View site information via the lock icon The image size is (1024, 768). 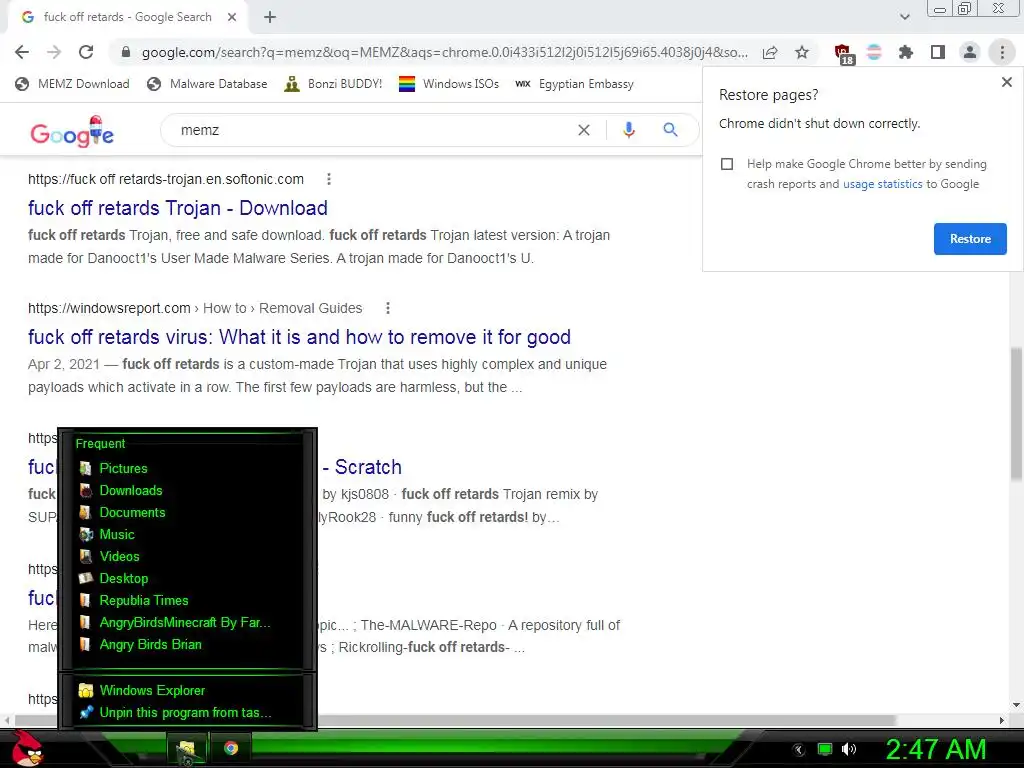point(126,52)
